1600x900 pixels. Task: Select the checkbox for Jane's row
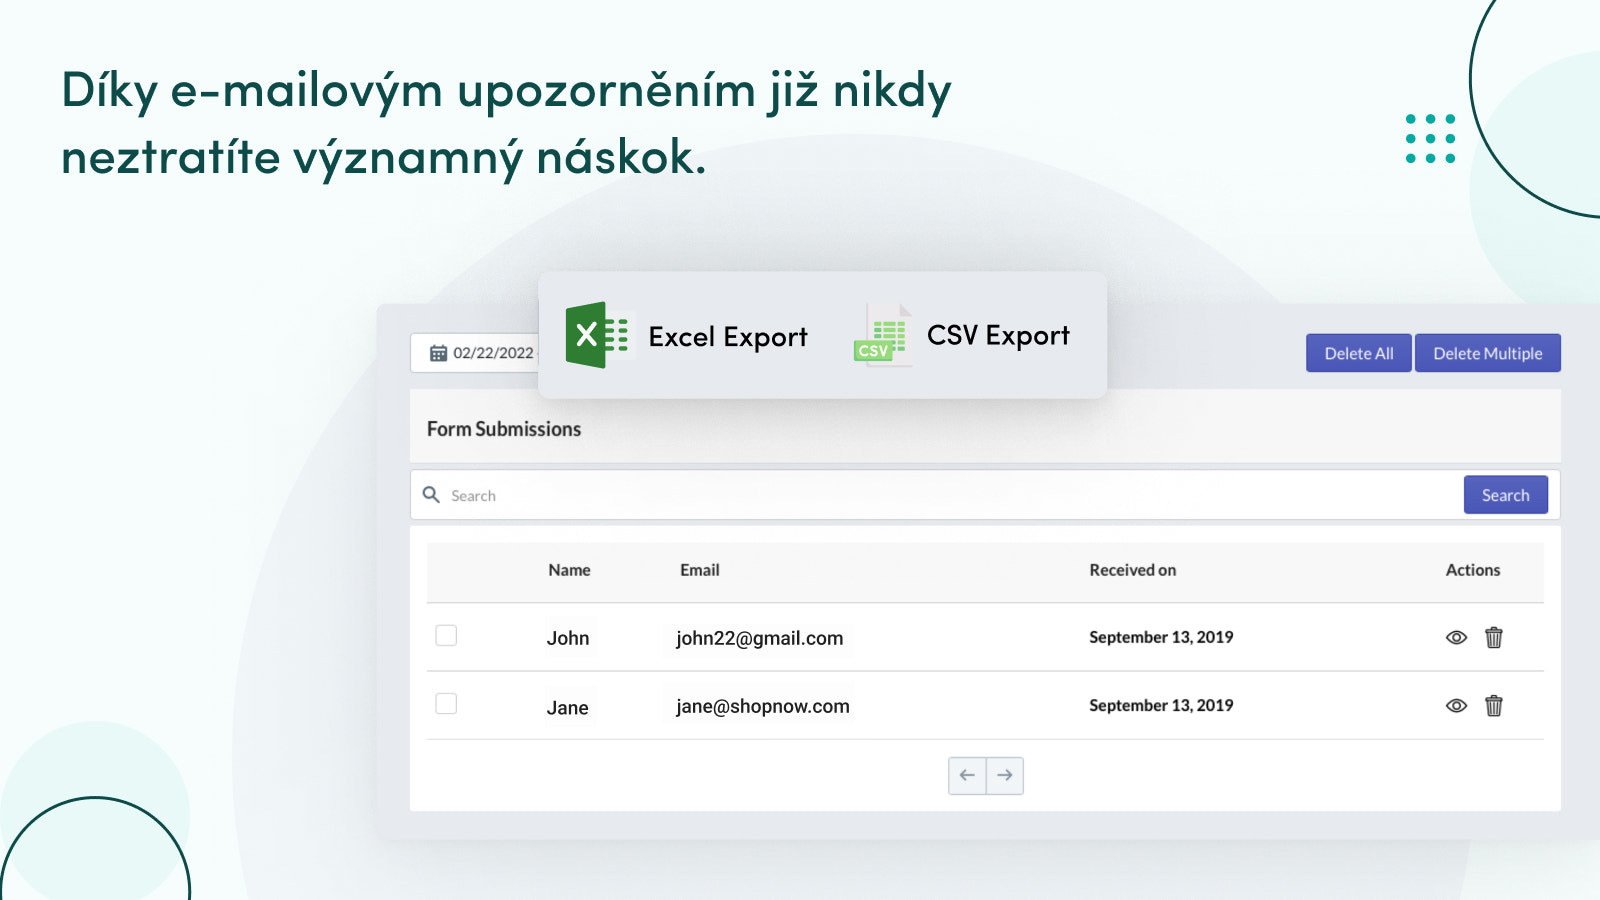(x=446, y=704)
